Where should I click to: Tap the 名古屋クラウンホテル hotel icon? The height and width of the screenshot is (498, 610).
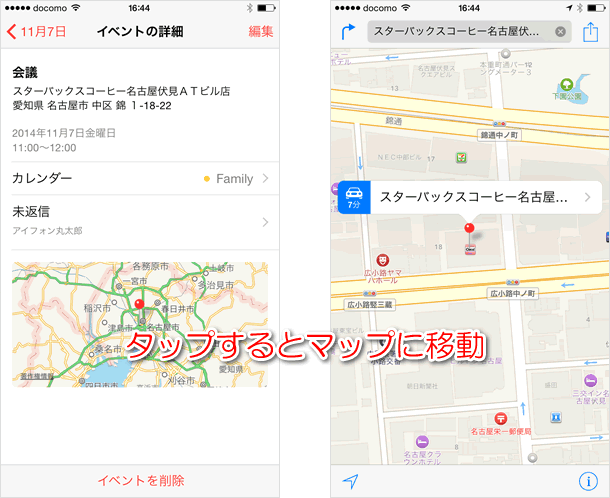[422, 442]
